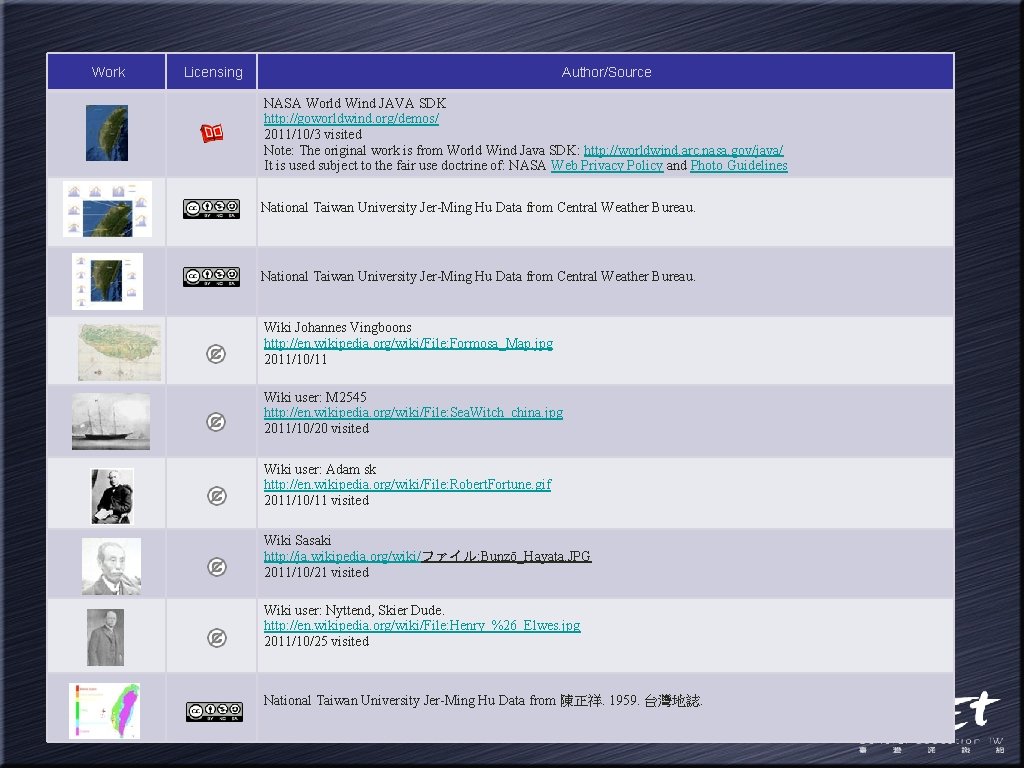
Task: Click the second-row Taiwan weather data thumbnail
Action: pyautogui.click(x=107, y=209)
